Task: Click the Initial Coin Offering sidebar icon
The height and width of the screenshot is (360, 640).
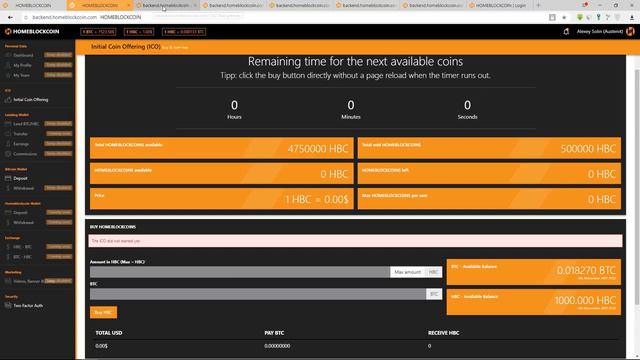Action: 8,100
